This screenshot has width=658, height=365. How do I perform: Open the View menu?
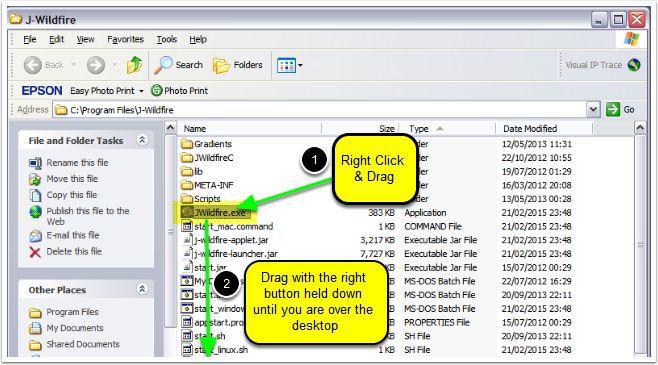(85, 39)
